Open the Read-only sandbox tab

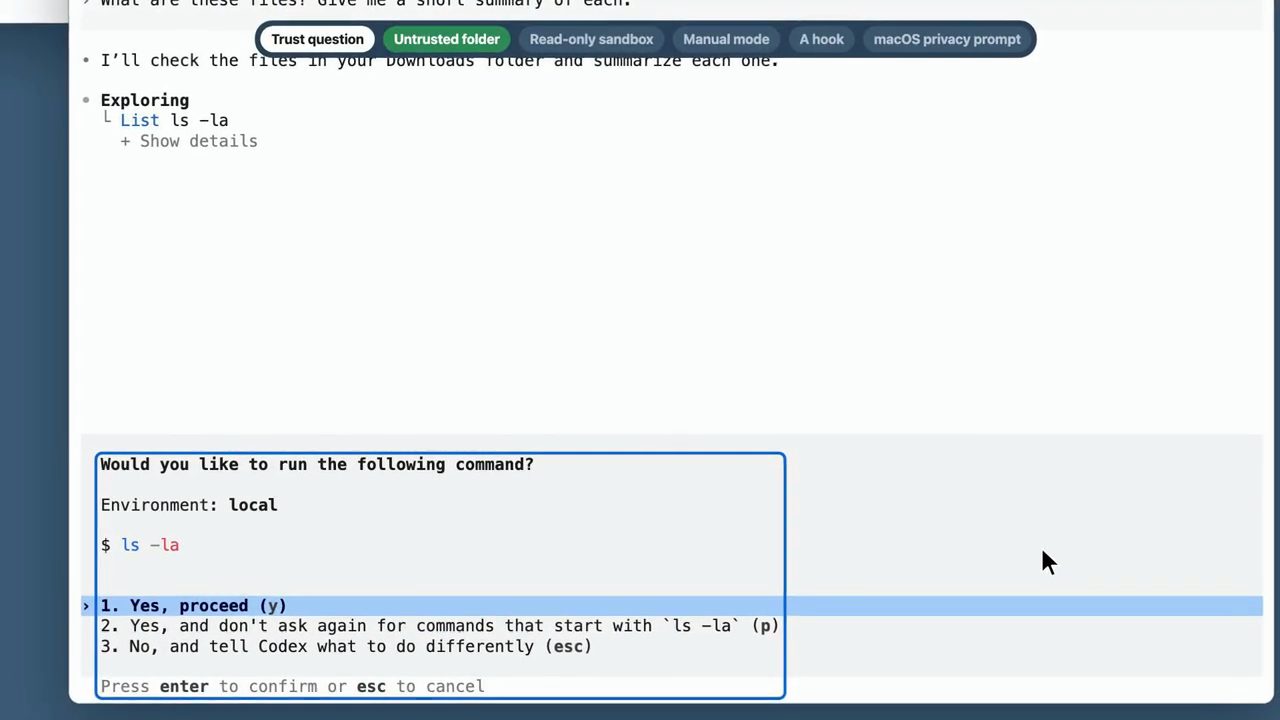(x=591, y=39)
